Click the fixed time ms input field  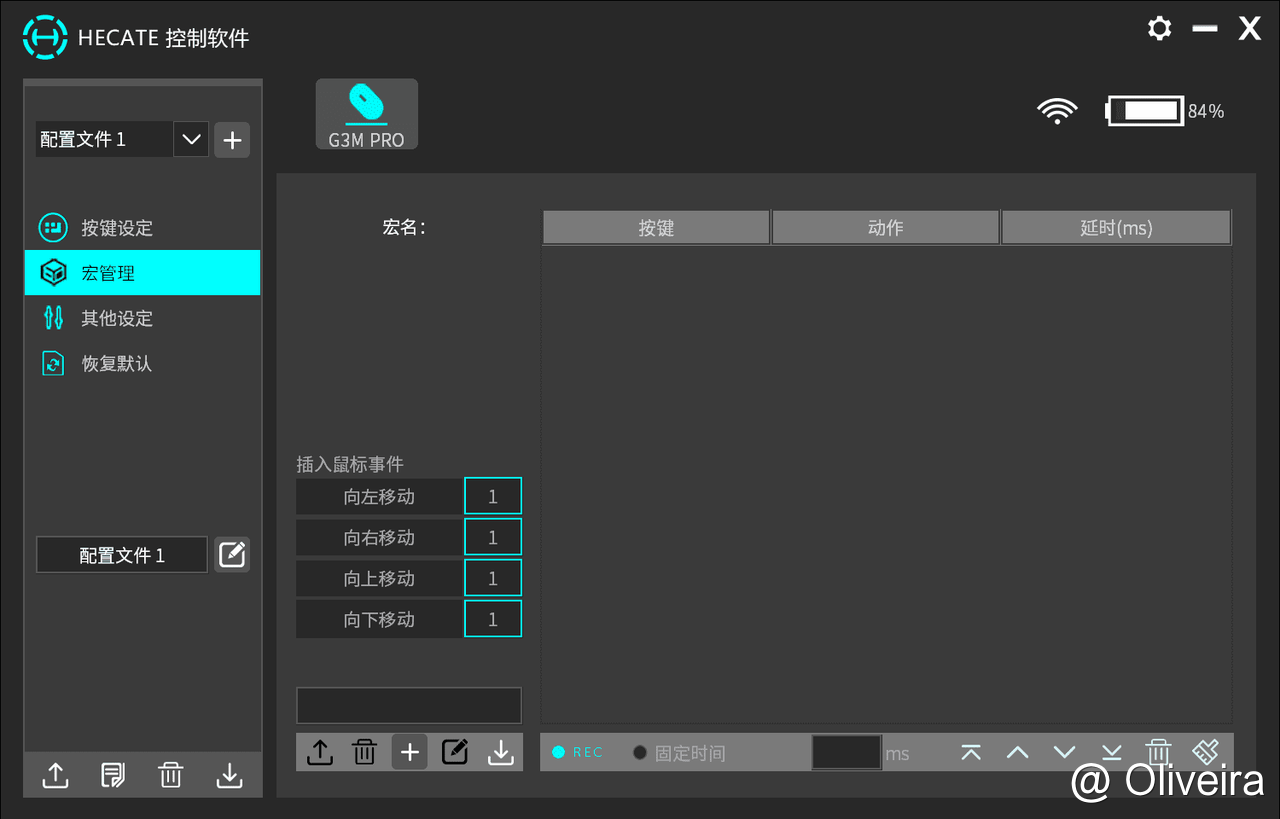click(846, 752)
